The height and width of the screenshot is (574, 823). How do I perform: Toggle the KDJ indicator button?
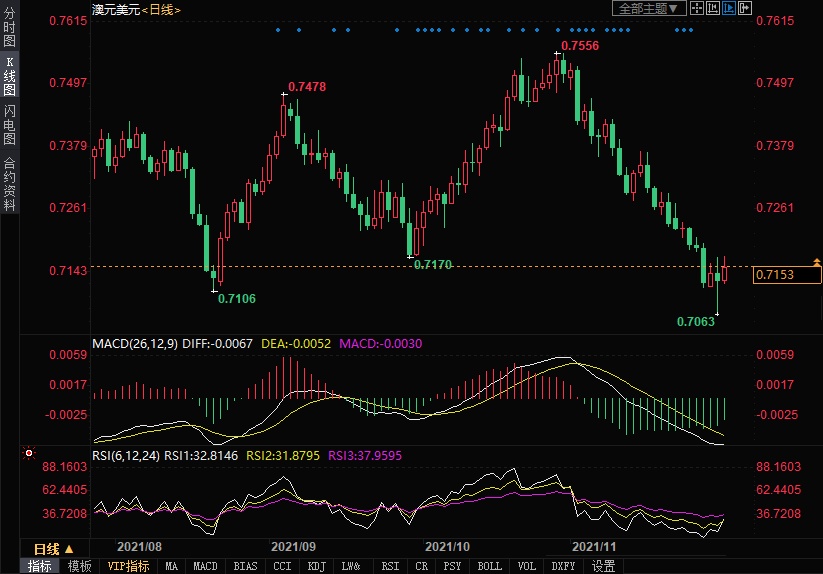pos(316,566)
